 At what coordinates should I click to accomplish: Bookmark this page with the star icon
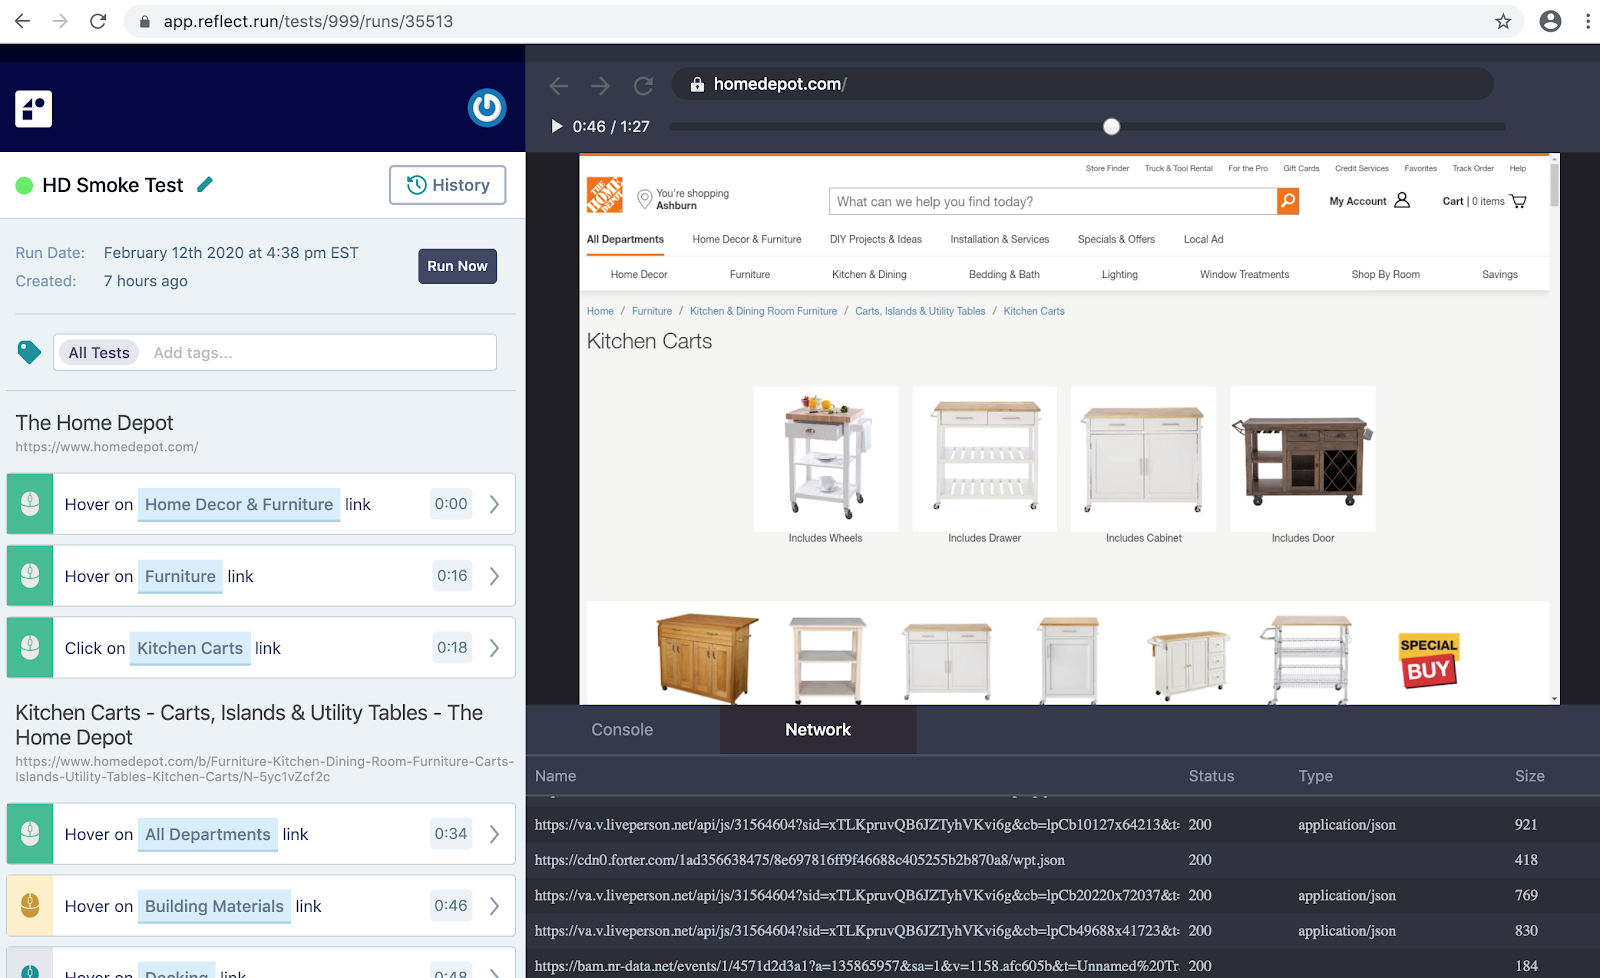click(x=1503, y=21)
